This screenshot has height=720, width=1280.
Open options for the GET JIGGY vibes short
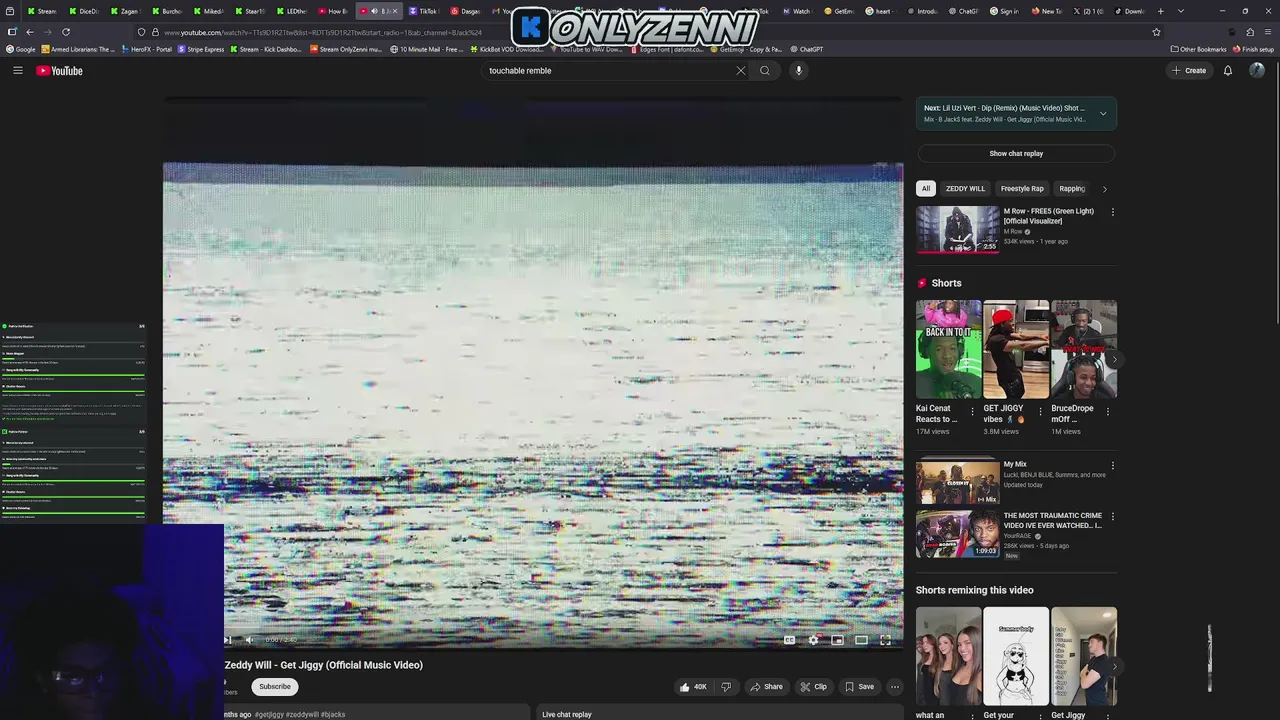(x=1040, y=411)
